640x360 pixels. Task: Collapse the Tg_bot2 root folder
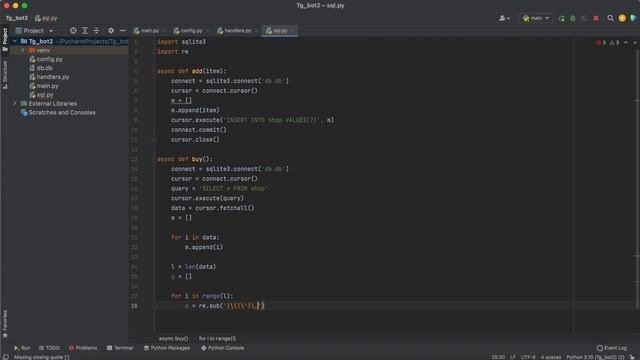[15, 41]
